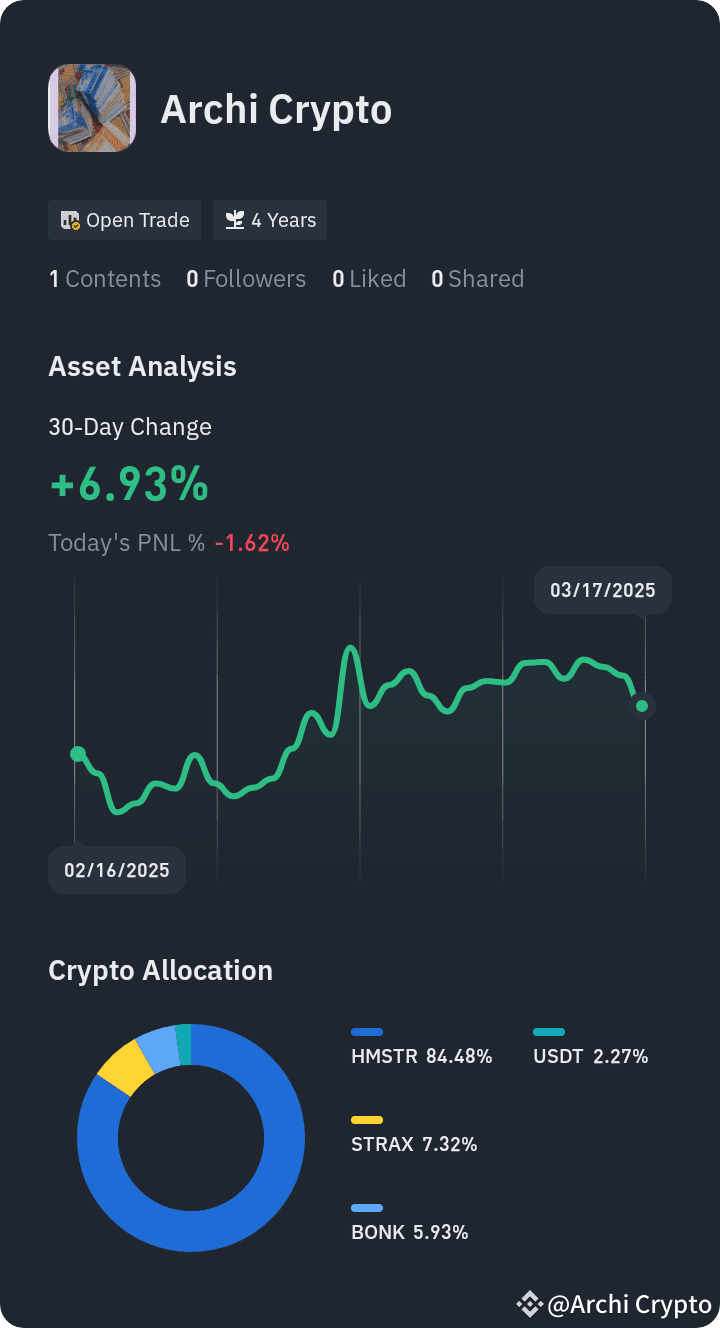Open the @Archi Crypto handle link
This screenshot has width=720, height=1328.
[630, 1304]
